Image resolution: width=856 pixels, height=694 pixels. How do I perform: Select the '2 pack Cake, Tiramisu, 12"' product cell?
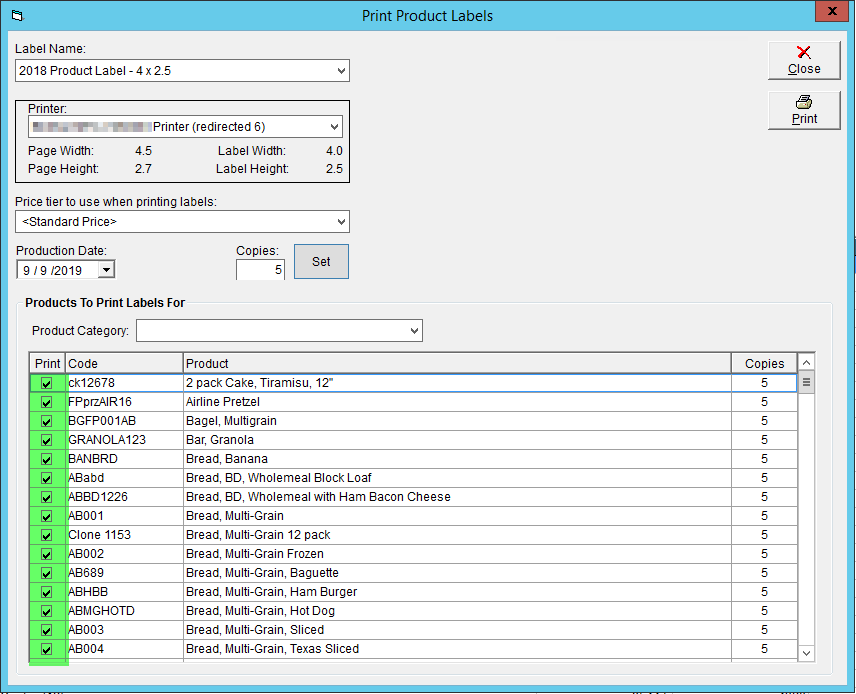coord(457,383)
